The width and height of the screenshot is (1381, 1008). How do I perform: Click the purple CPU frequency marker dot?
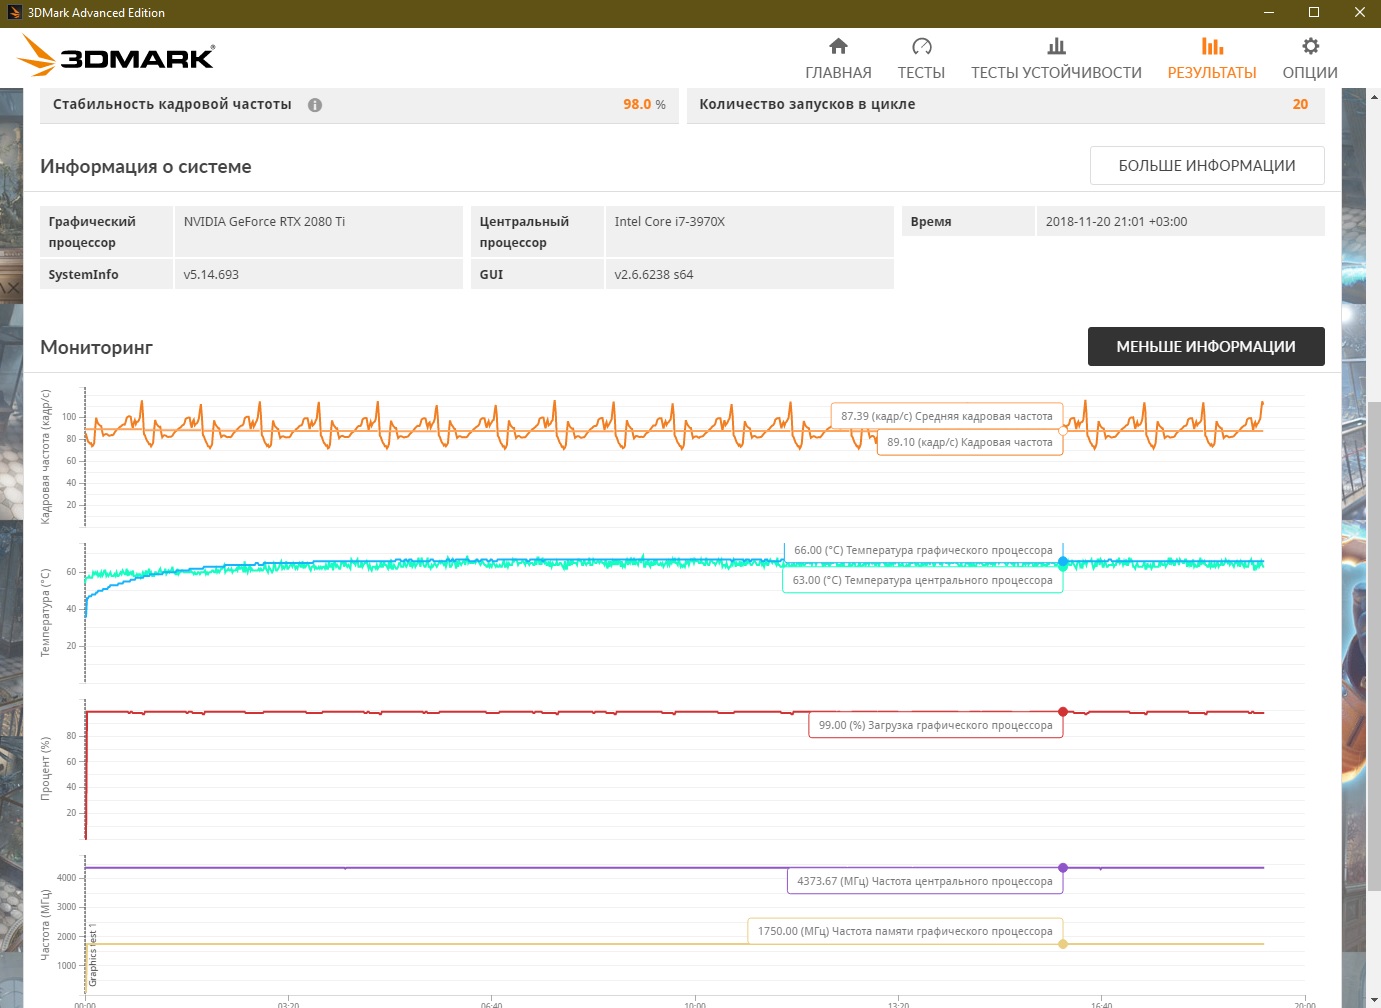[1063, 868]
